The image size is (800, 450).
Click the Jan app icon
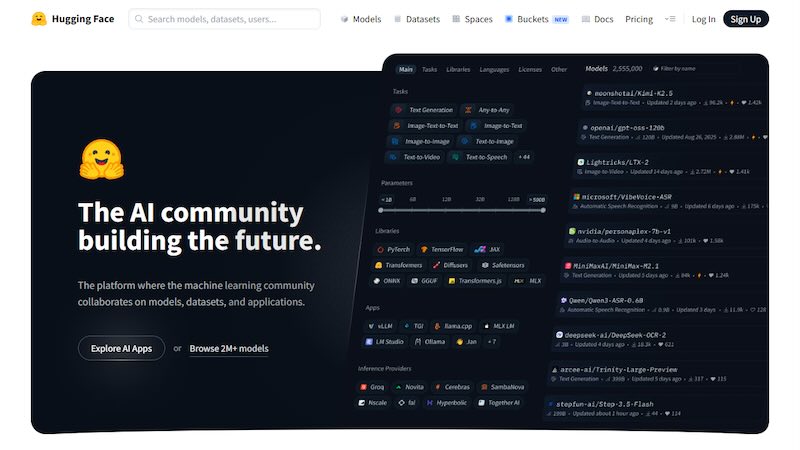click(x=460, y=342)
